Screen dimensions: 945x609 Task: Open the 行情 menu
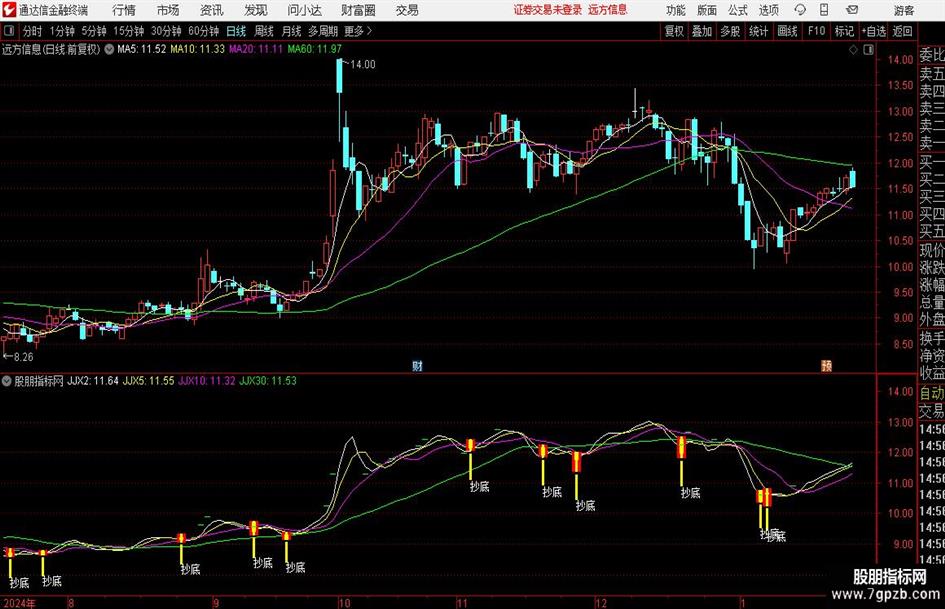point(124,10)
